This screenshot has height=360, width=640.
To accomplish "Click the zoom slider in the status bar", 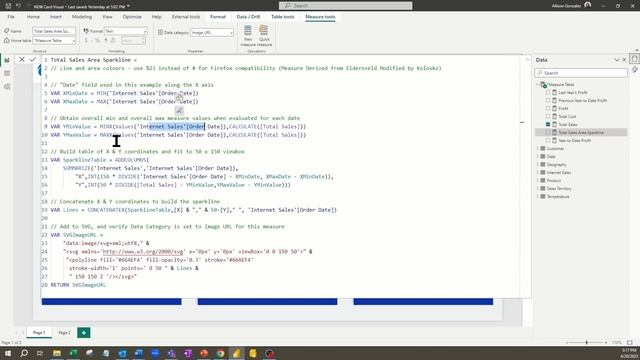I will point(586,343).
